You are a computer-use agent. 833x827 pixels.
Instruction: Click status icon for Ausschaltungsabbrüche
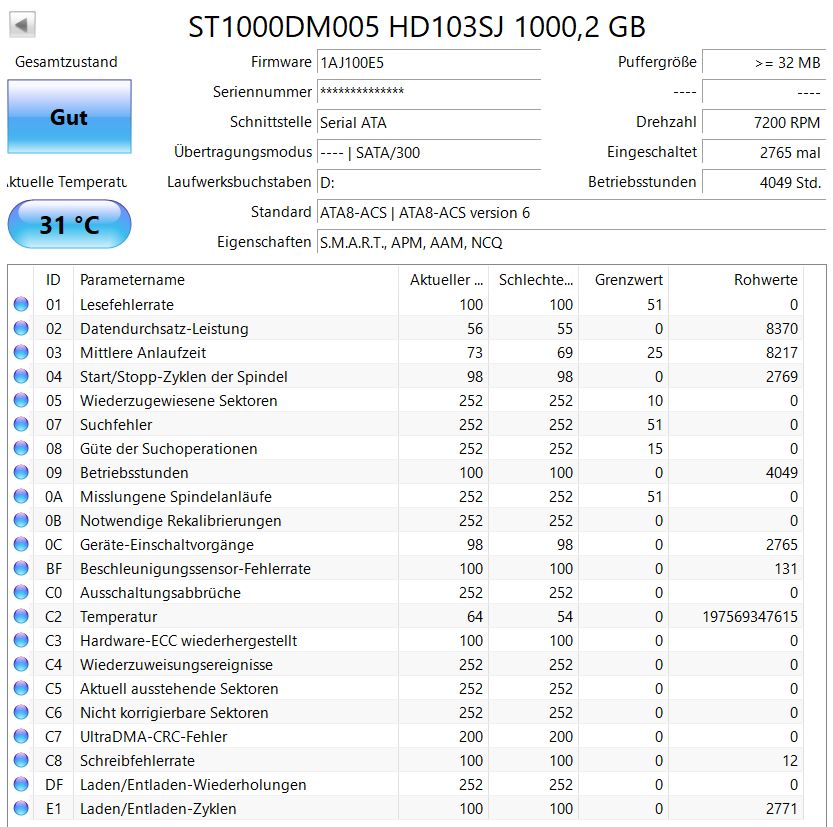pos(21,592)
